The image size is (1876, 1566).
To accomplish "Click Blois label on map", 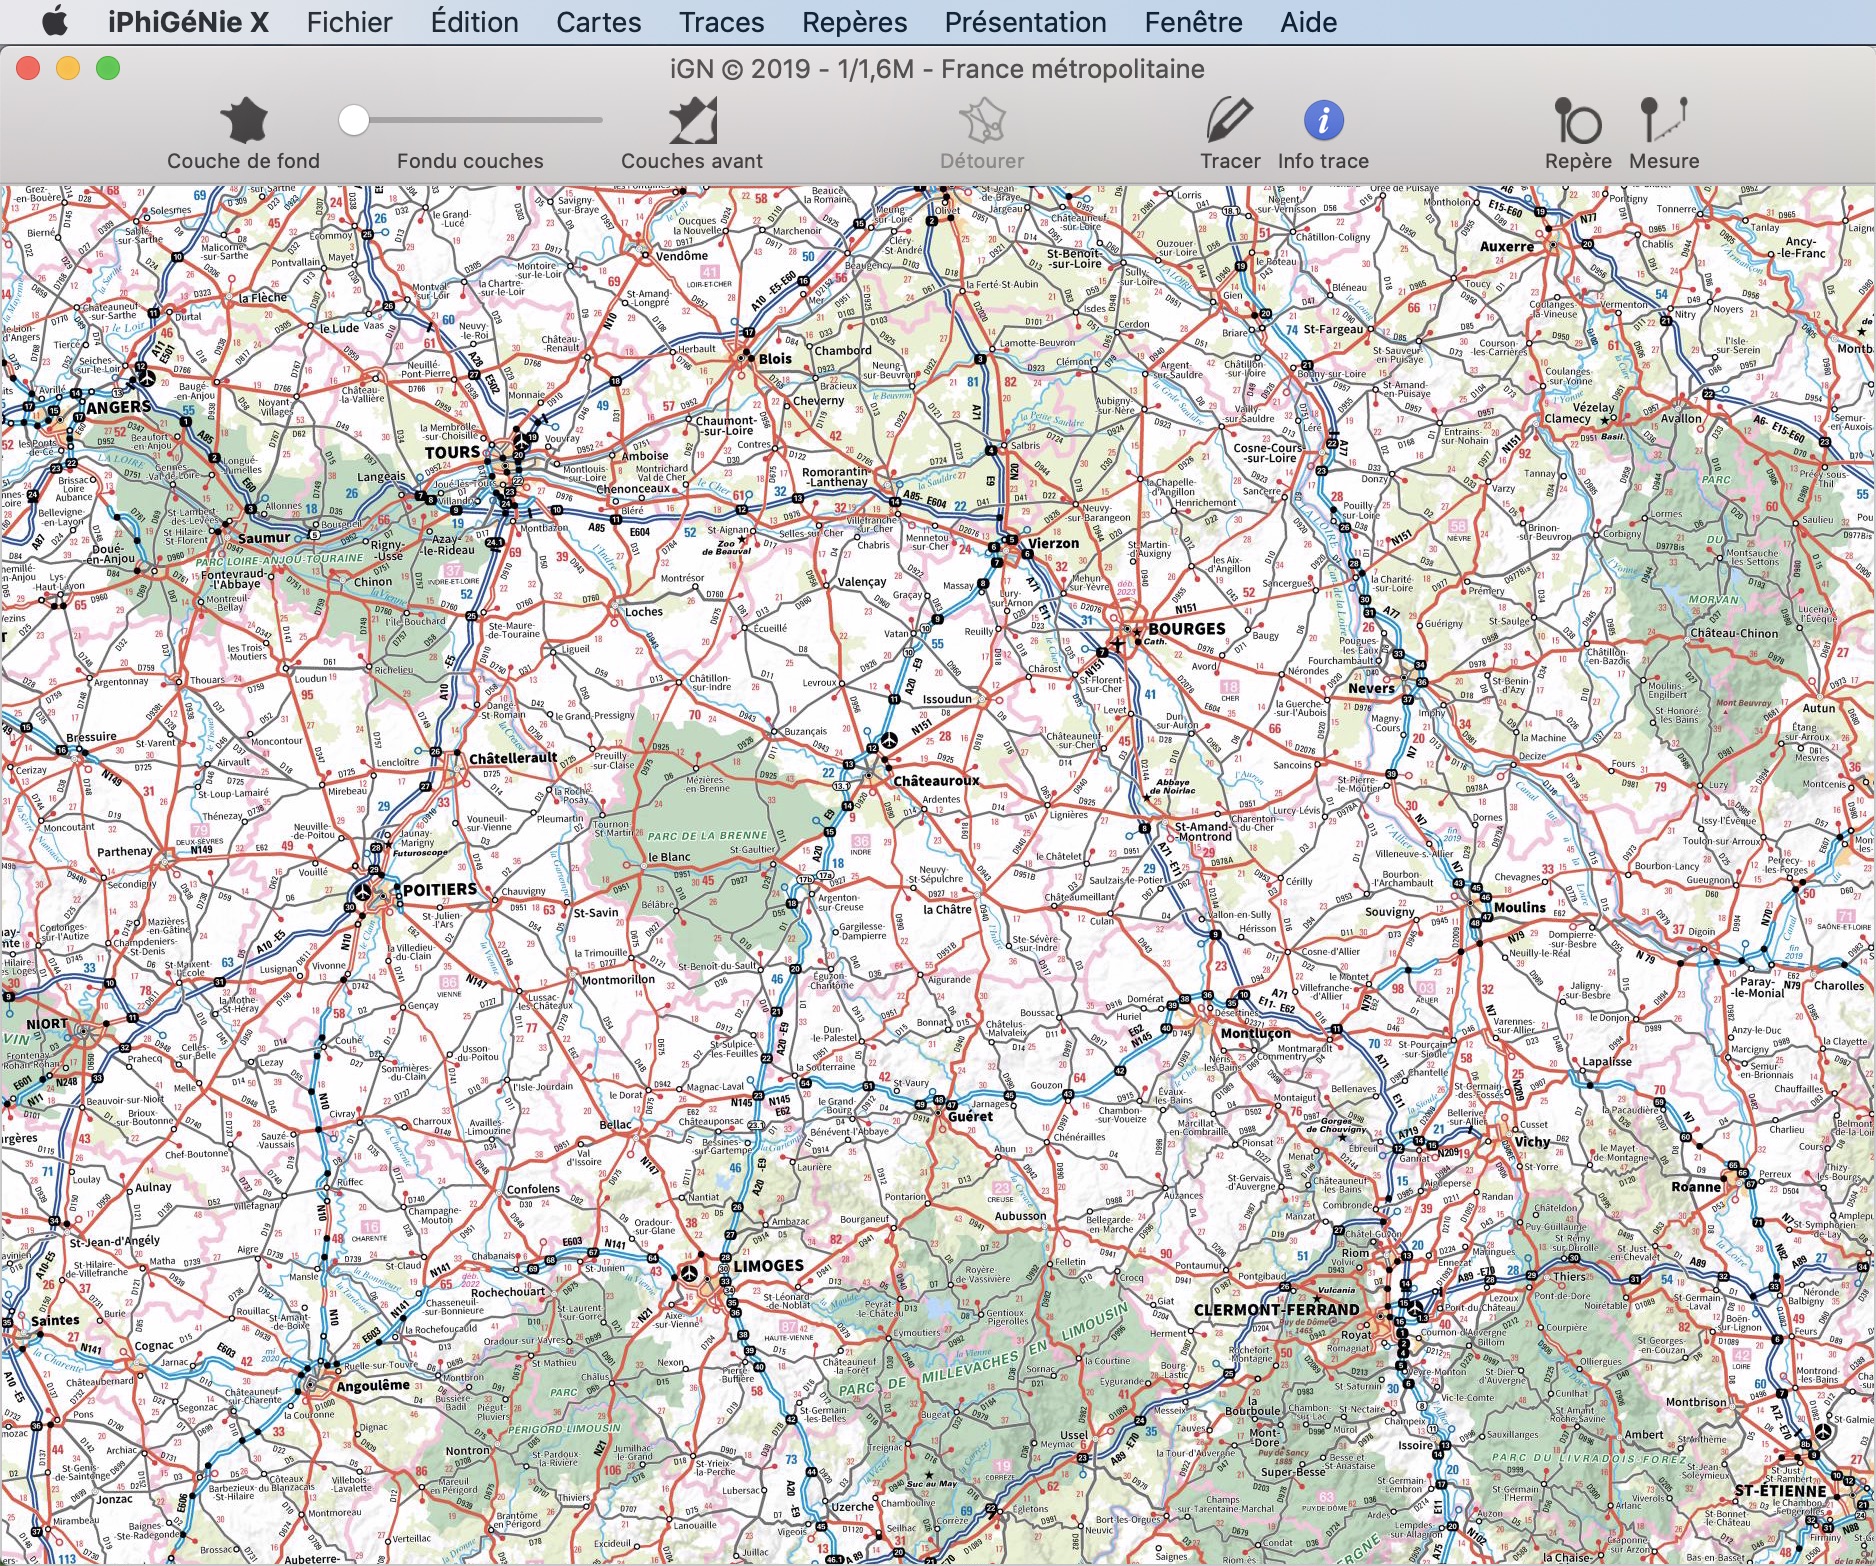I will 775,359.
